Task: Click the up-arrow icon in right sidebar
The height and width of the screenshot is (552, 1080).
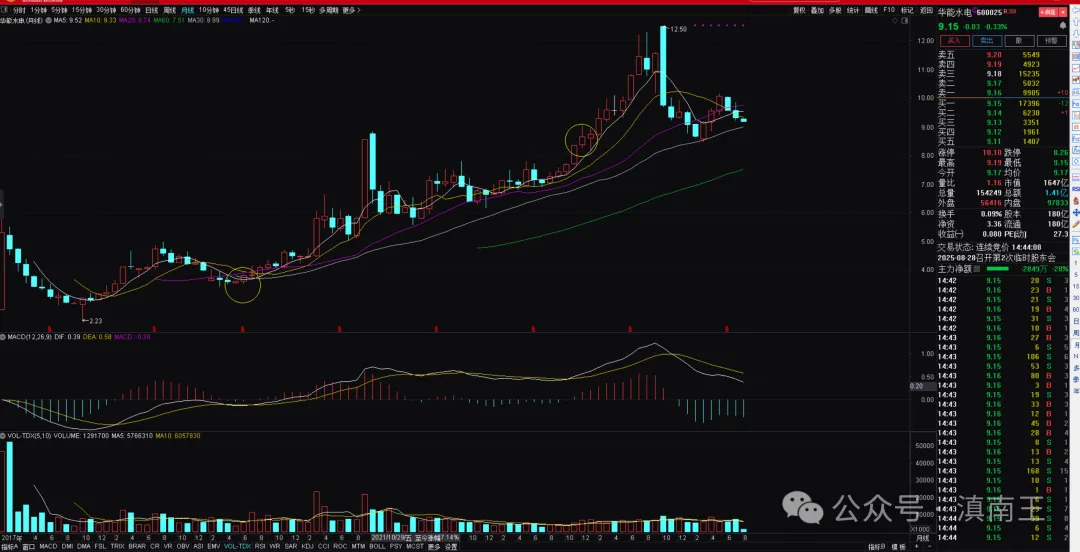Action: point(1074,21)
